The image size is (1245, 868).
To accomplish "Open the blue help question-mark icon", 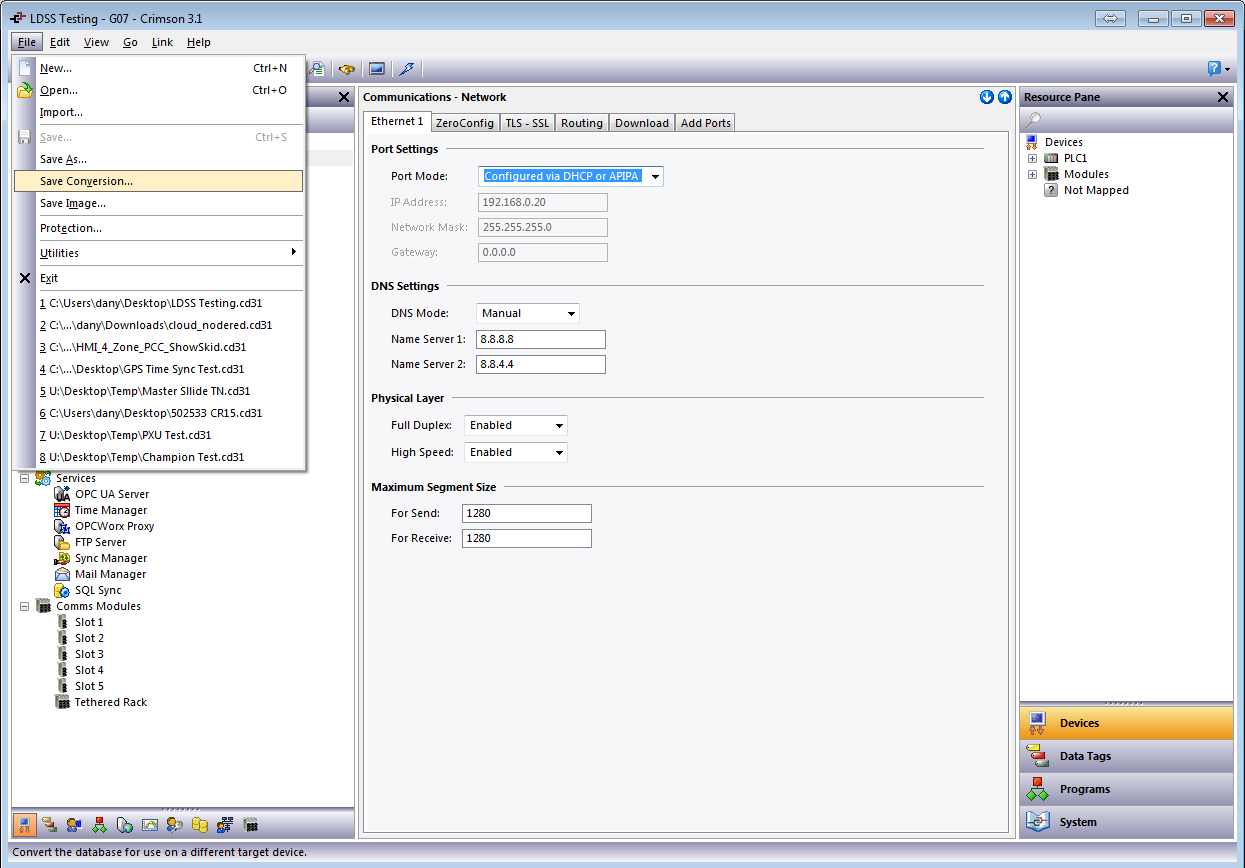I will coord(1214,69).
